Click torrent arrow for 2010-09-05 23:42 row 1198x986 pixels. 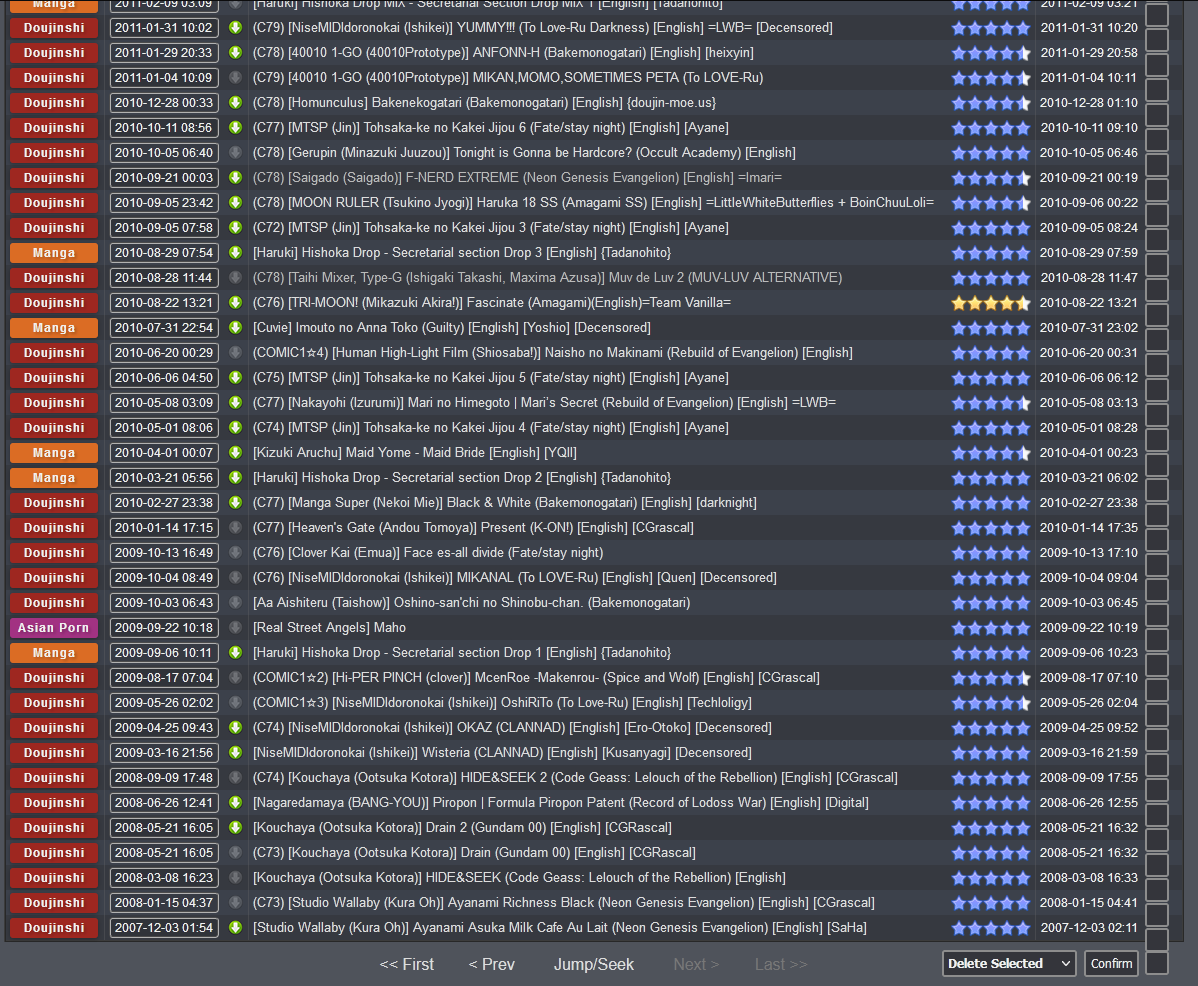235,202
